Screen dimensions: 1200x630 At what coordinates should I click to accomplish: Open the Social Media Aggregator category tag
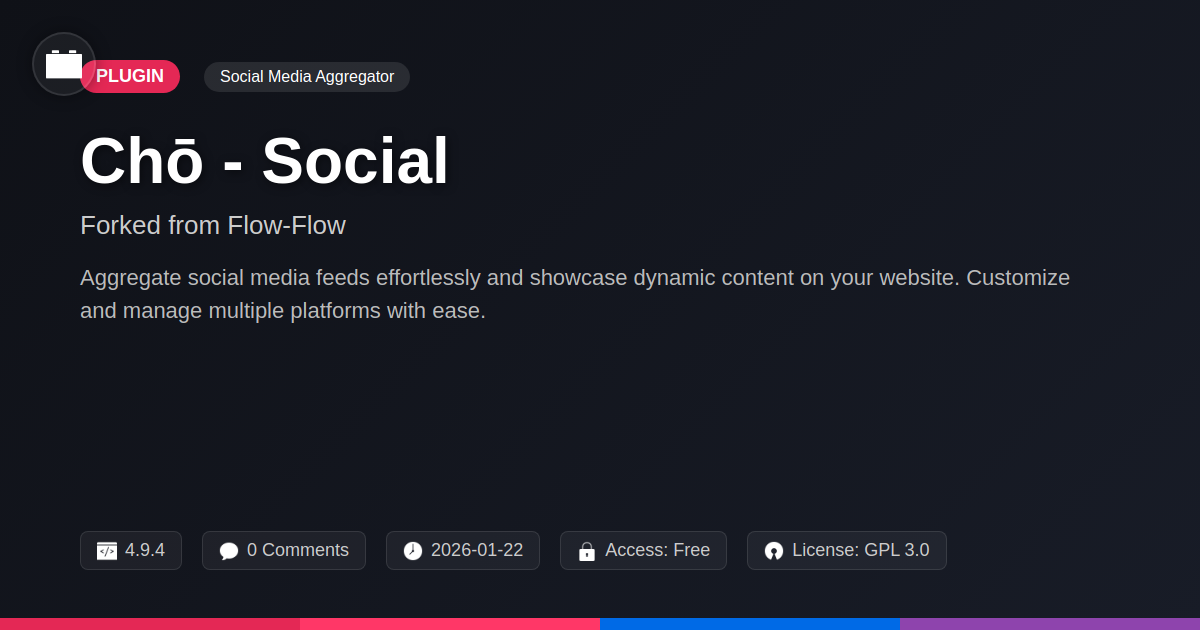coord(307,77)
